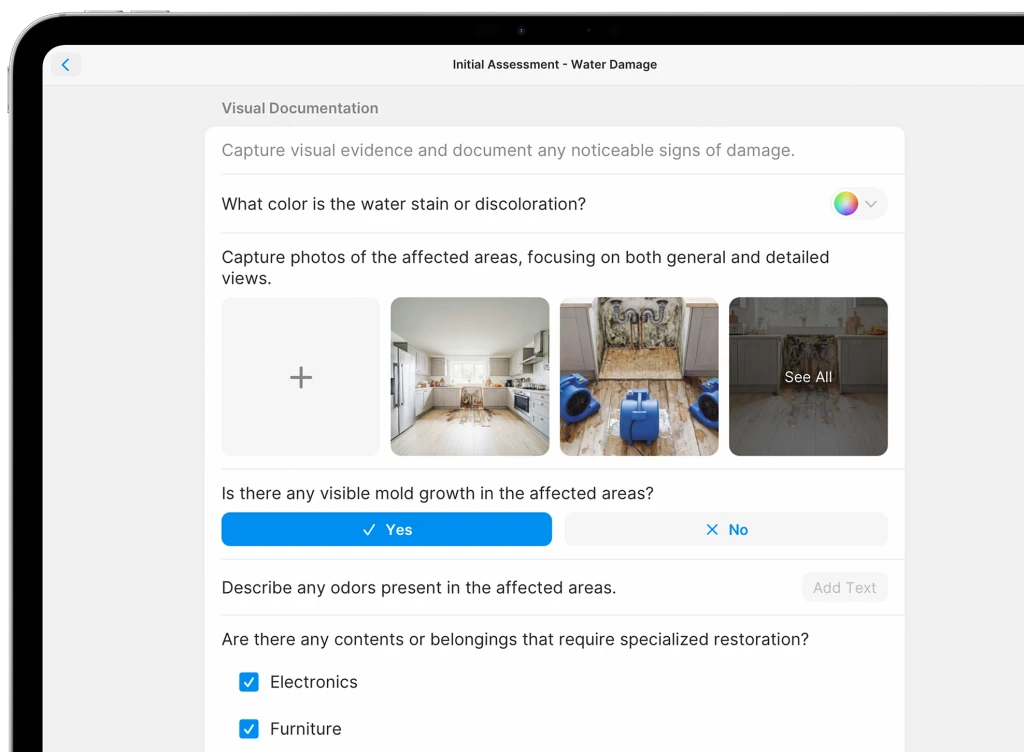Click the 'Describe any odors' question text
Viewport: 1024px width, 752px height.
[419, 588]
